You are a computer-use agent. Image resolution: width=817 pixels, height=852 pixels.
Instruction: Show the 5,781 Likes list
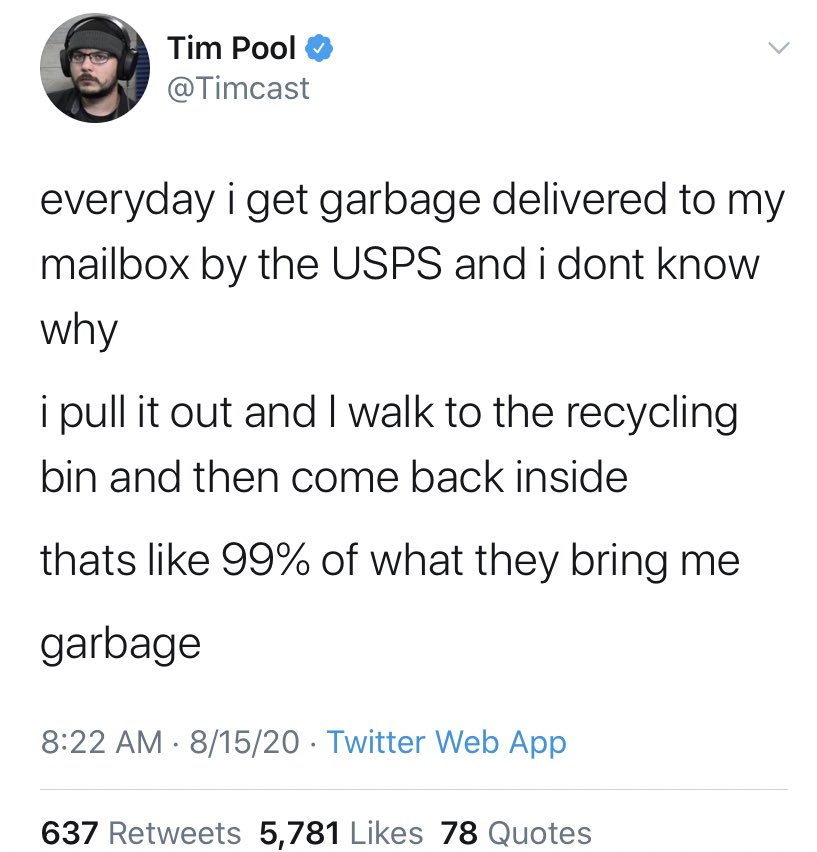click(x=341, y=833)
